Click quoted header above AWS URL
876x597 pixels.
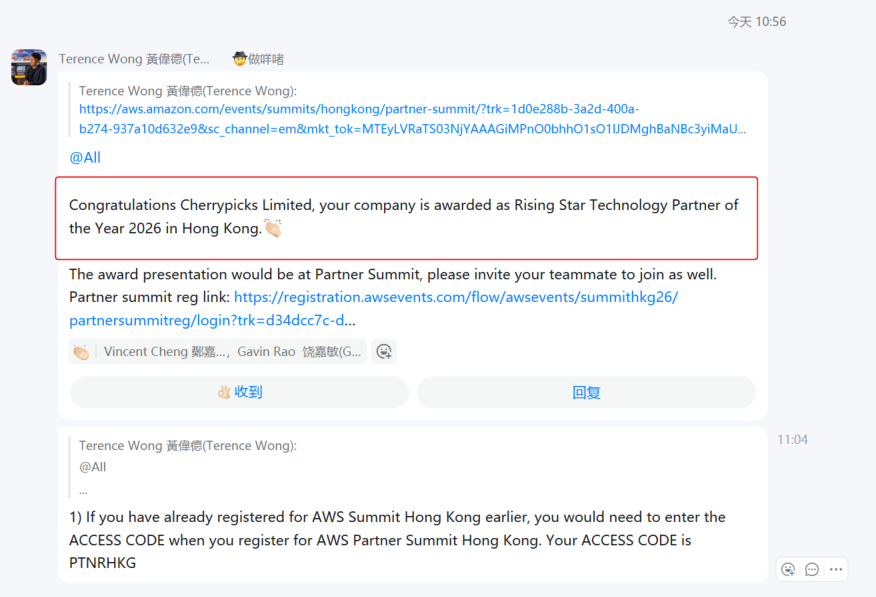(188, 91)
